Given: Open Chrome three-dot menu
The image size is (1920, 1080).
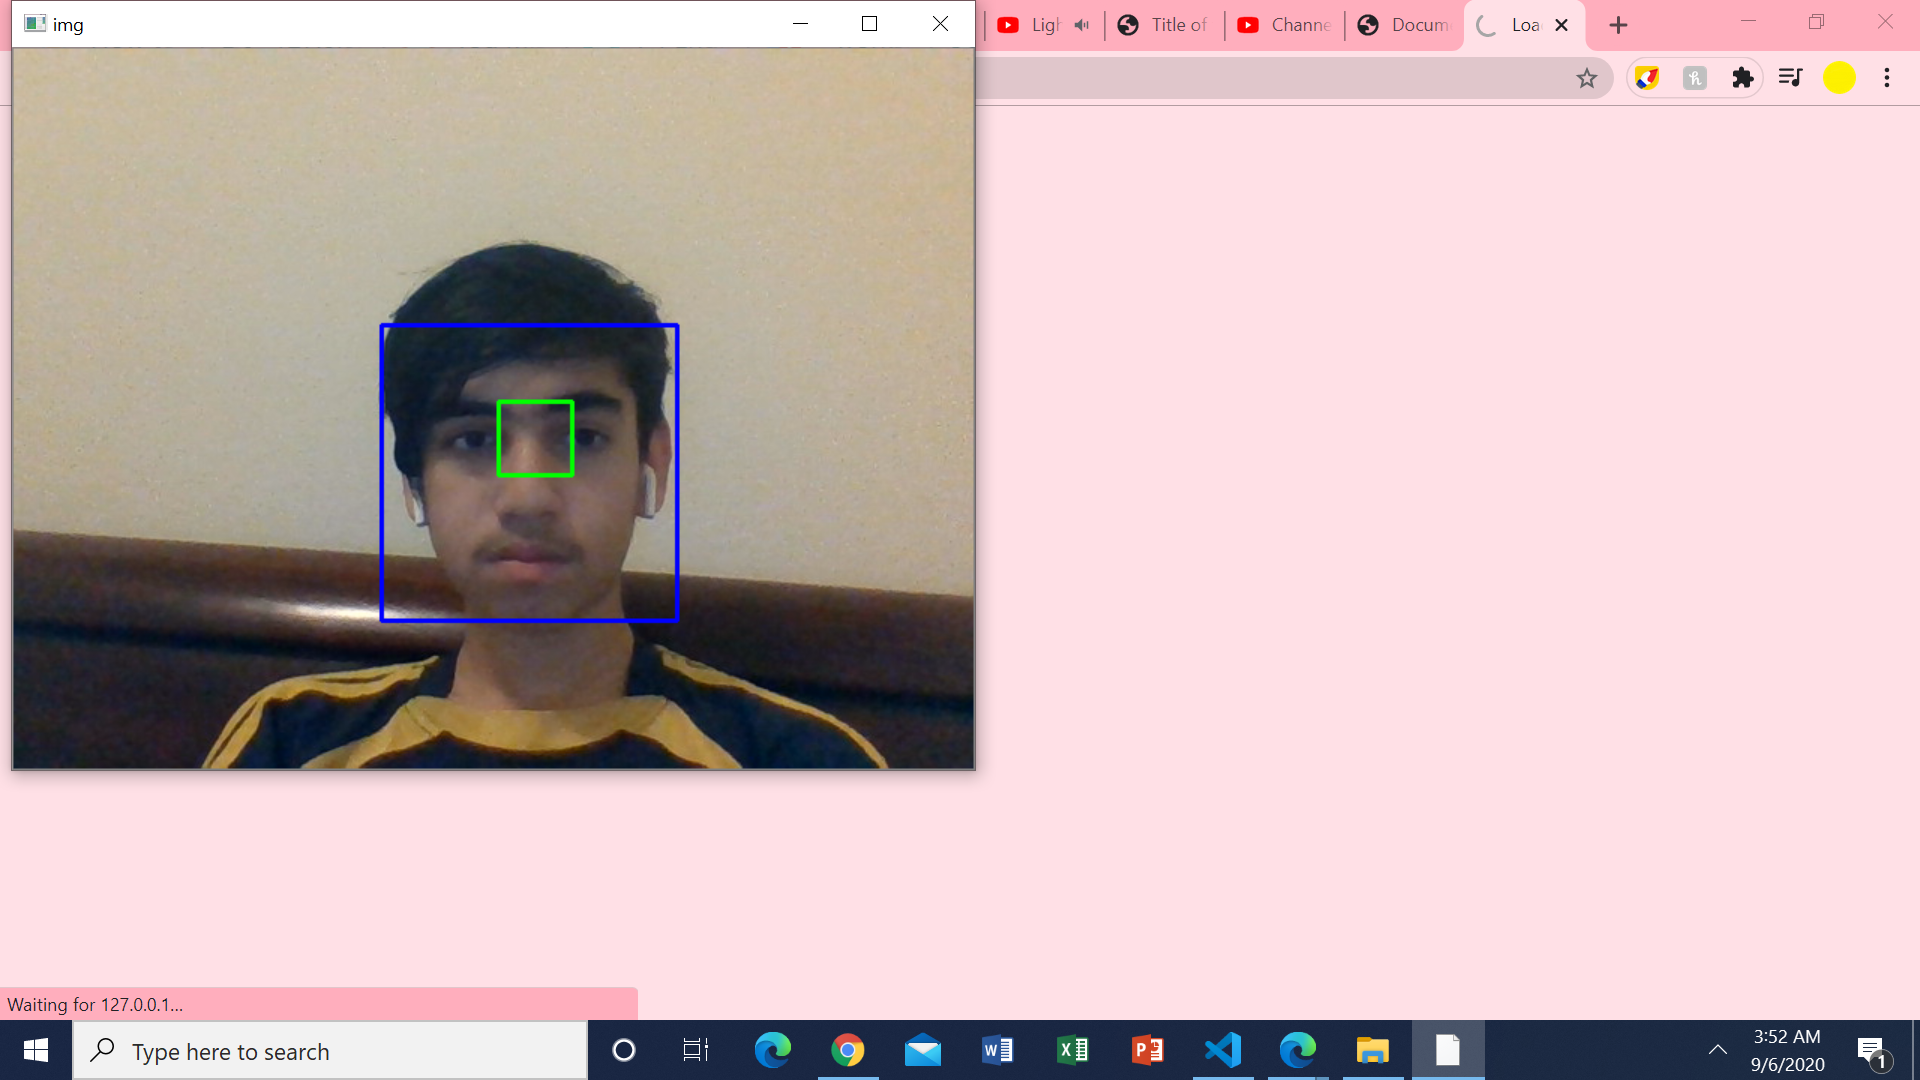Looking at the screenshot, I should tap(1887, 78).
